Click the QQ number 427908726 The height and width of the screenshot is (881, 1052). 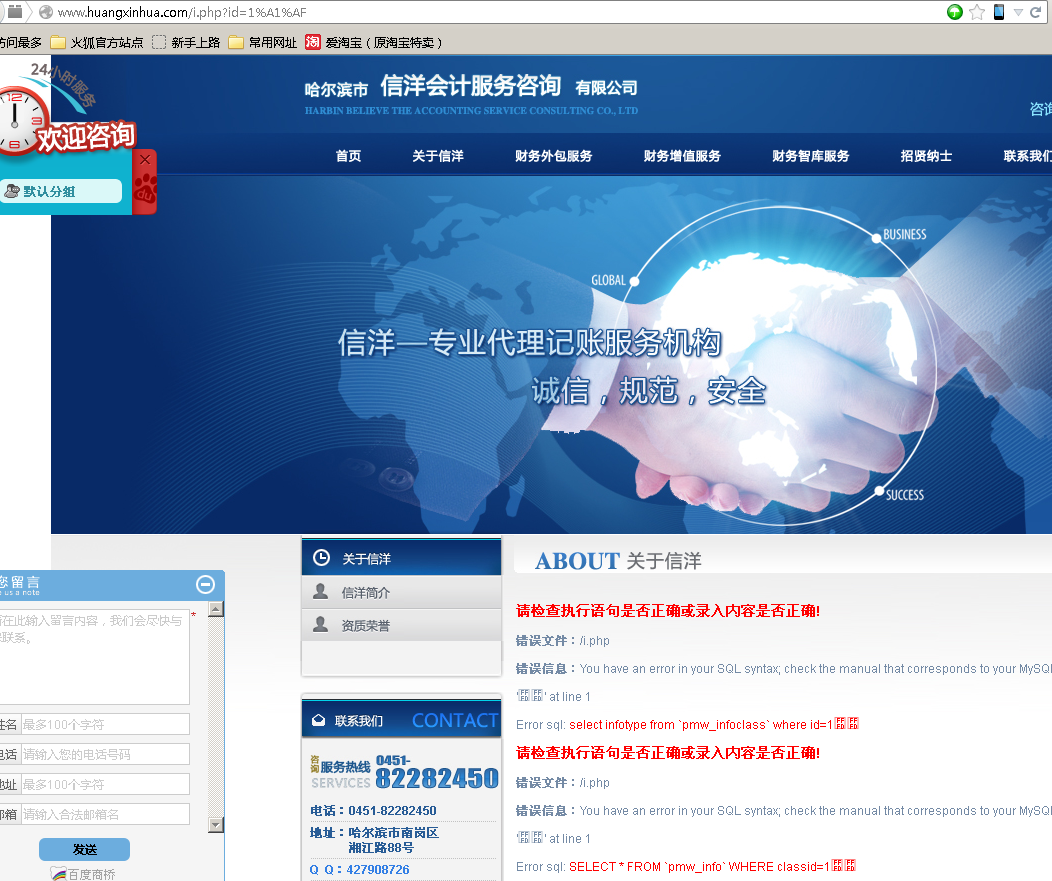click(378, 870)
